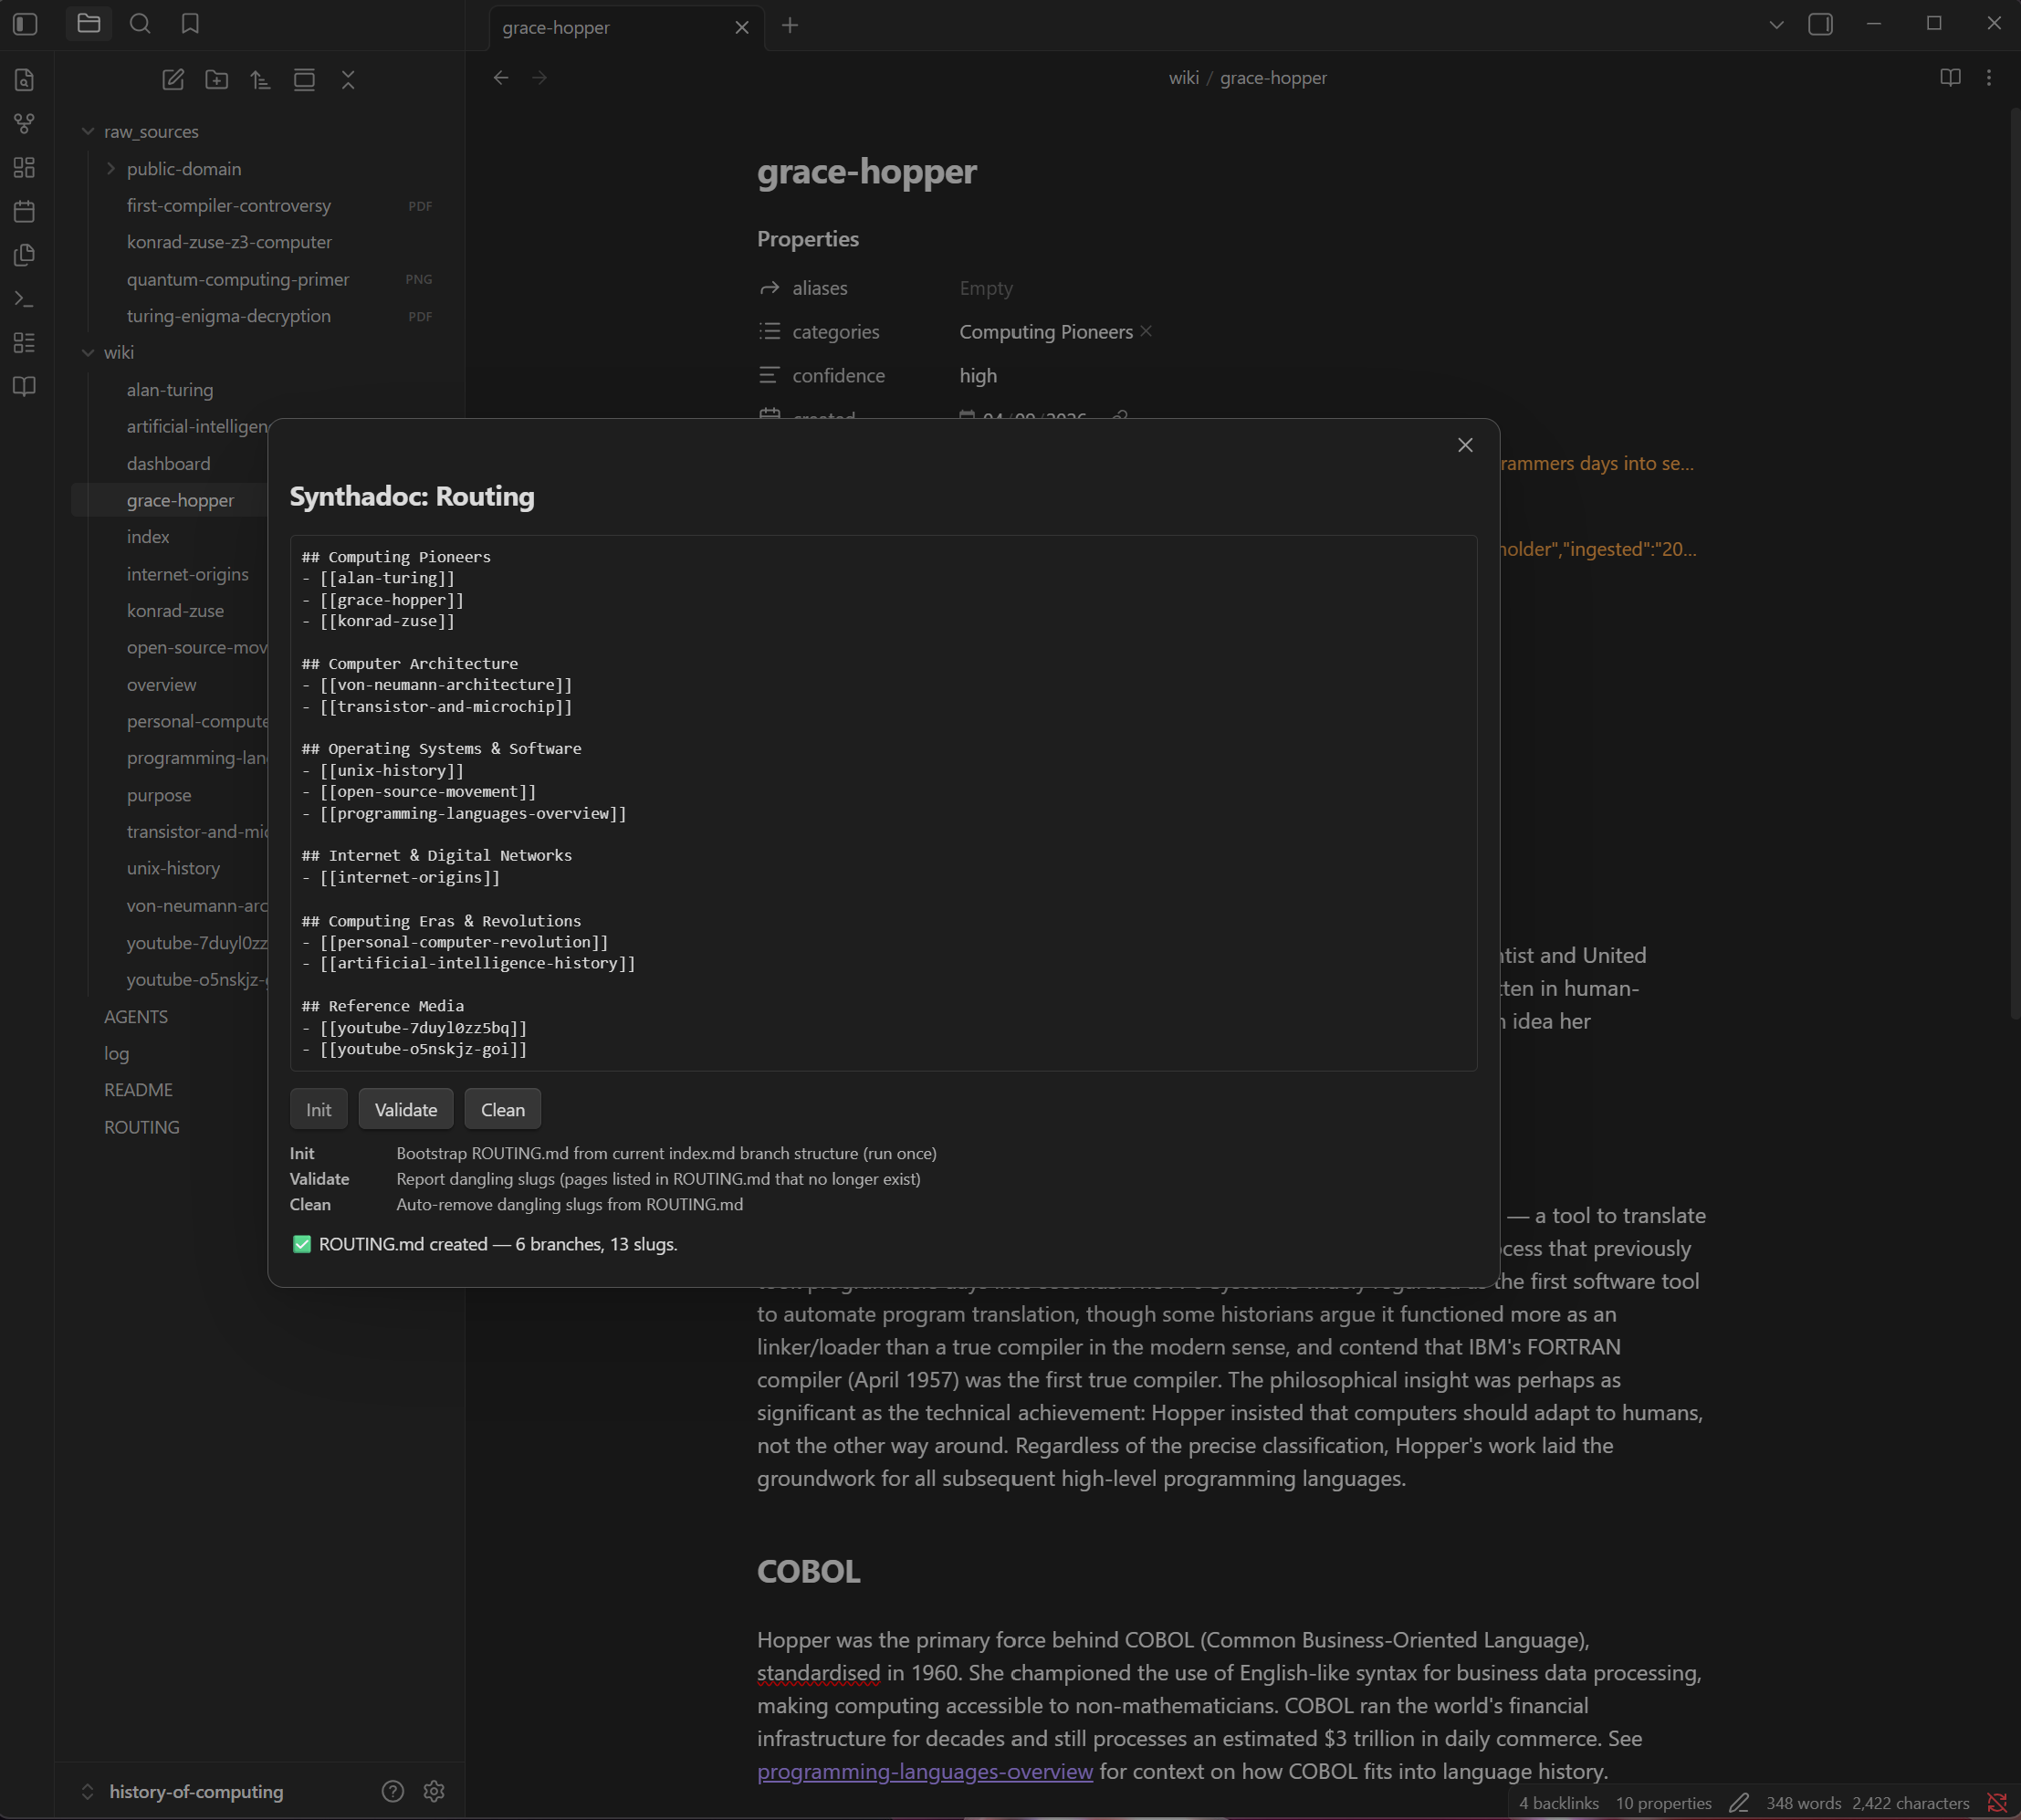
Task: Click the templates copy icon in ribbon
Action: pos(25,255)
